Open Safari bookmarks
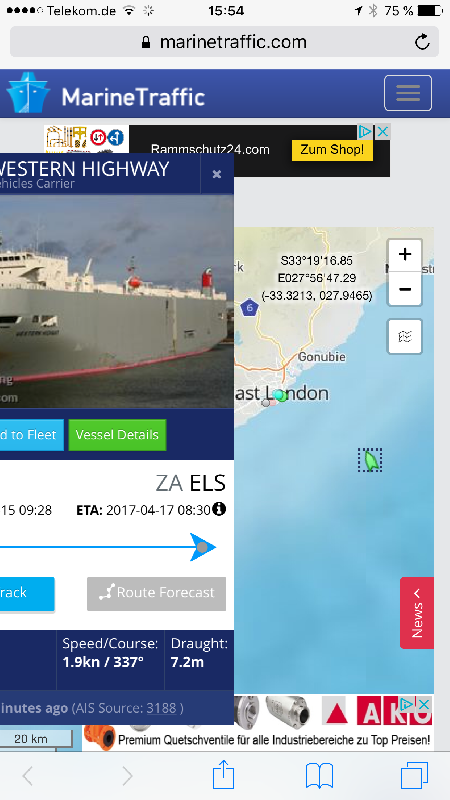 coord(319,776)
